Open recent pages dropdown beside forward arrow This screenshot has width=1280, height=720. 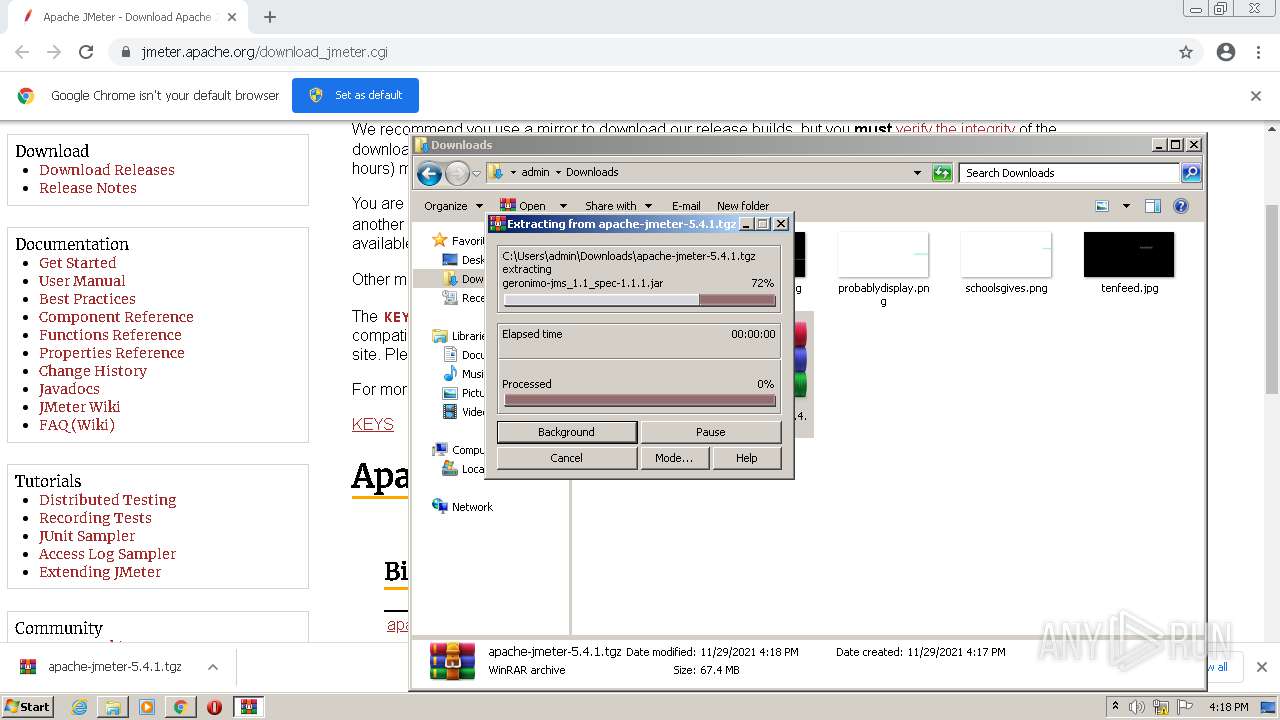[477, 173]
